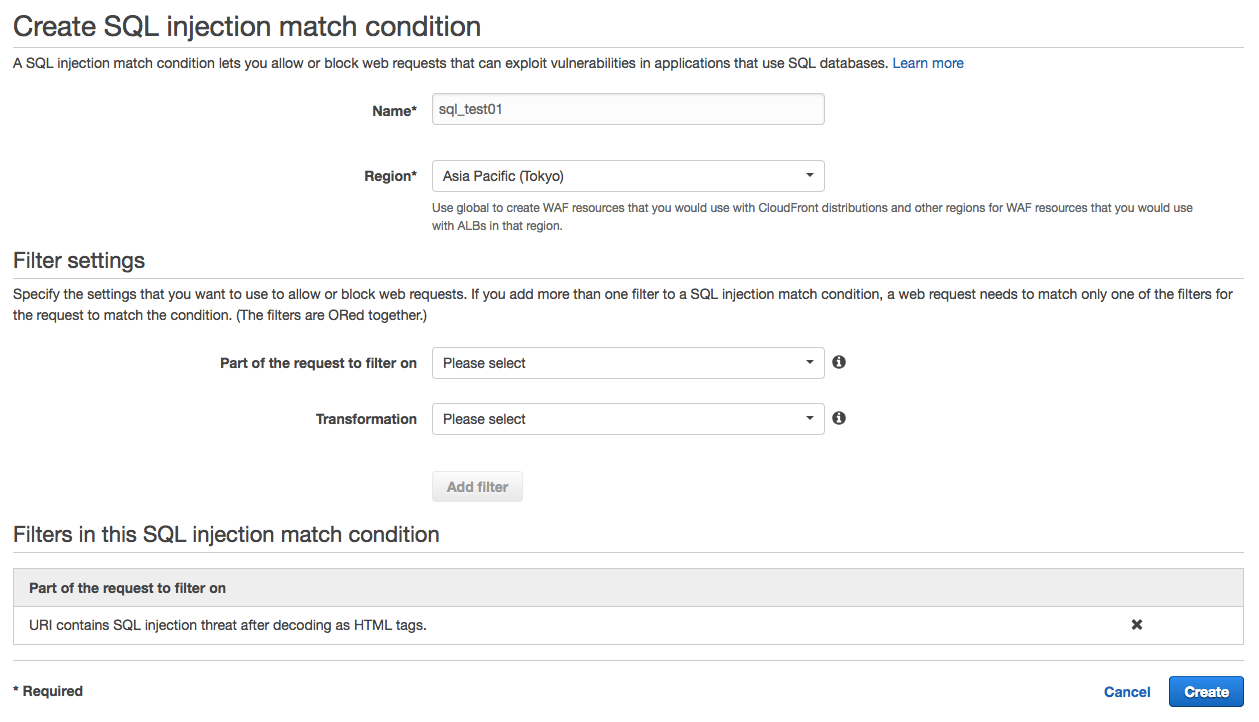Image resolution: width=1259 pixels, height=722 pixels.
Task: Click the info icon next to Transformation
Action: (839, 418)
